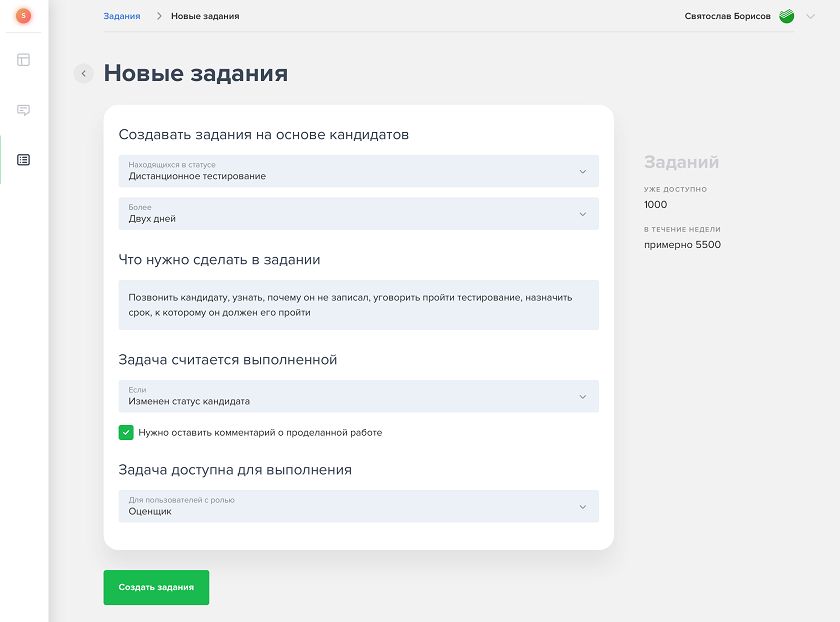Toggle the checkbox for leaving a work comment
The height and width of the screenshot is (622, 840).
pos(126,432)
